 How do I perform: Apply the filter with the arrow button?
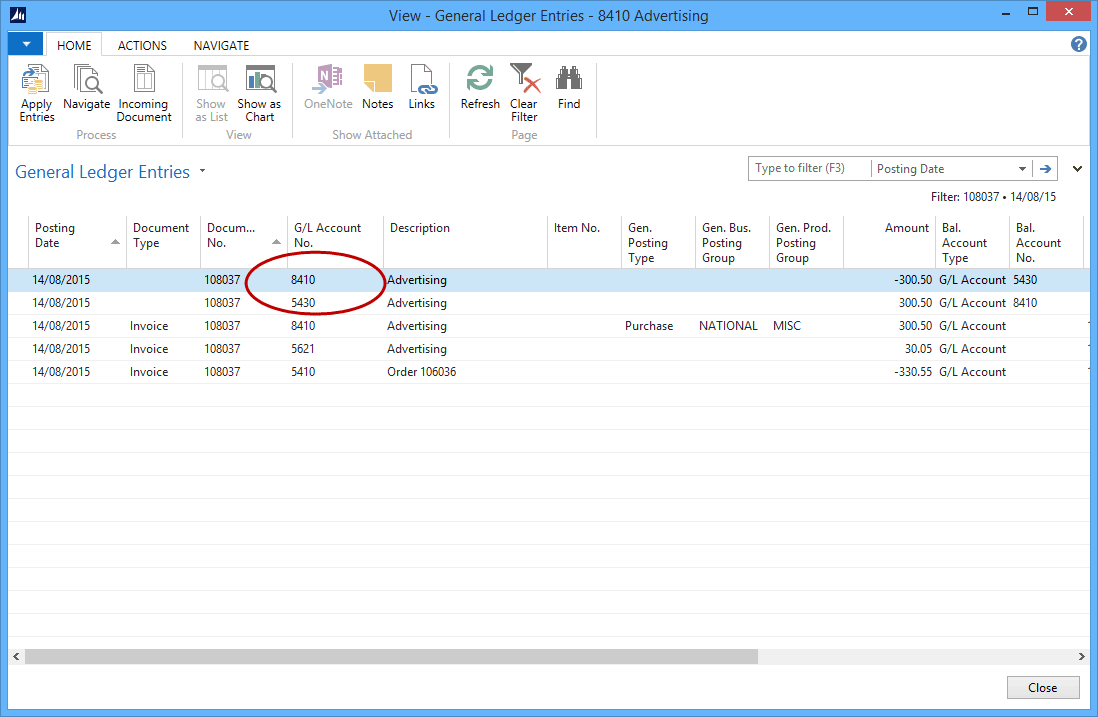(x=1045, y=169)
